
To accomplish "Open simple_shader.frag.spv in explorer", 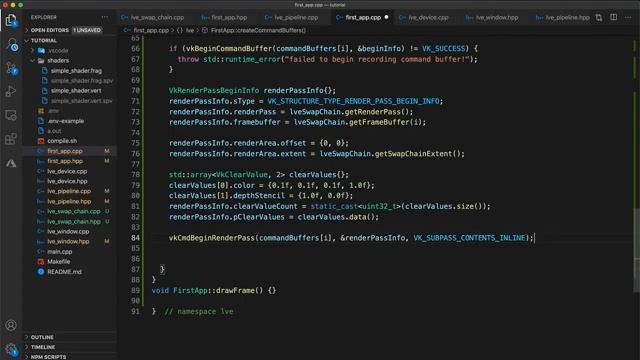I will coord(82,80).
